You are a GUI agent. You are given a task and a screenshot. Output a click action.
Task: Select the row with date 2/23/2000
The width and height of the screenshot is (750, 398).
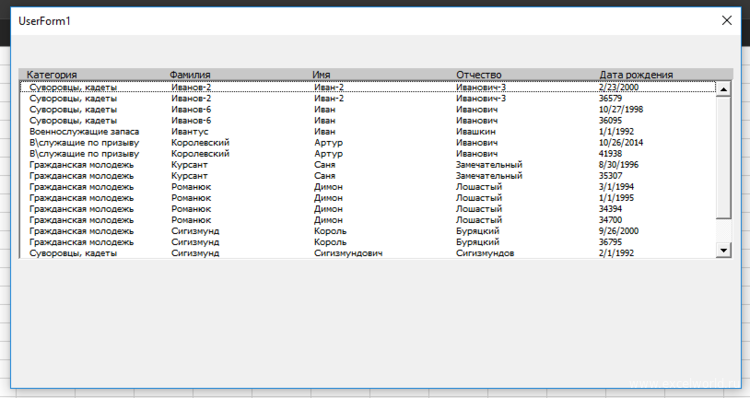[x=368, y=87]
